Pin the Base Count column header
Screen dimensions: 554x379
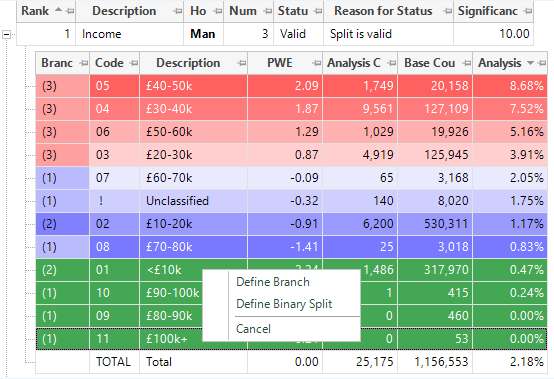click(x=466, y=63)
